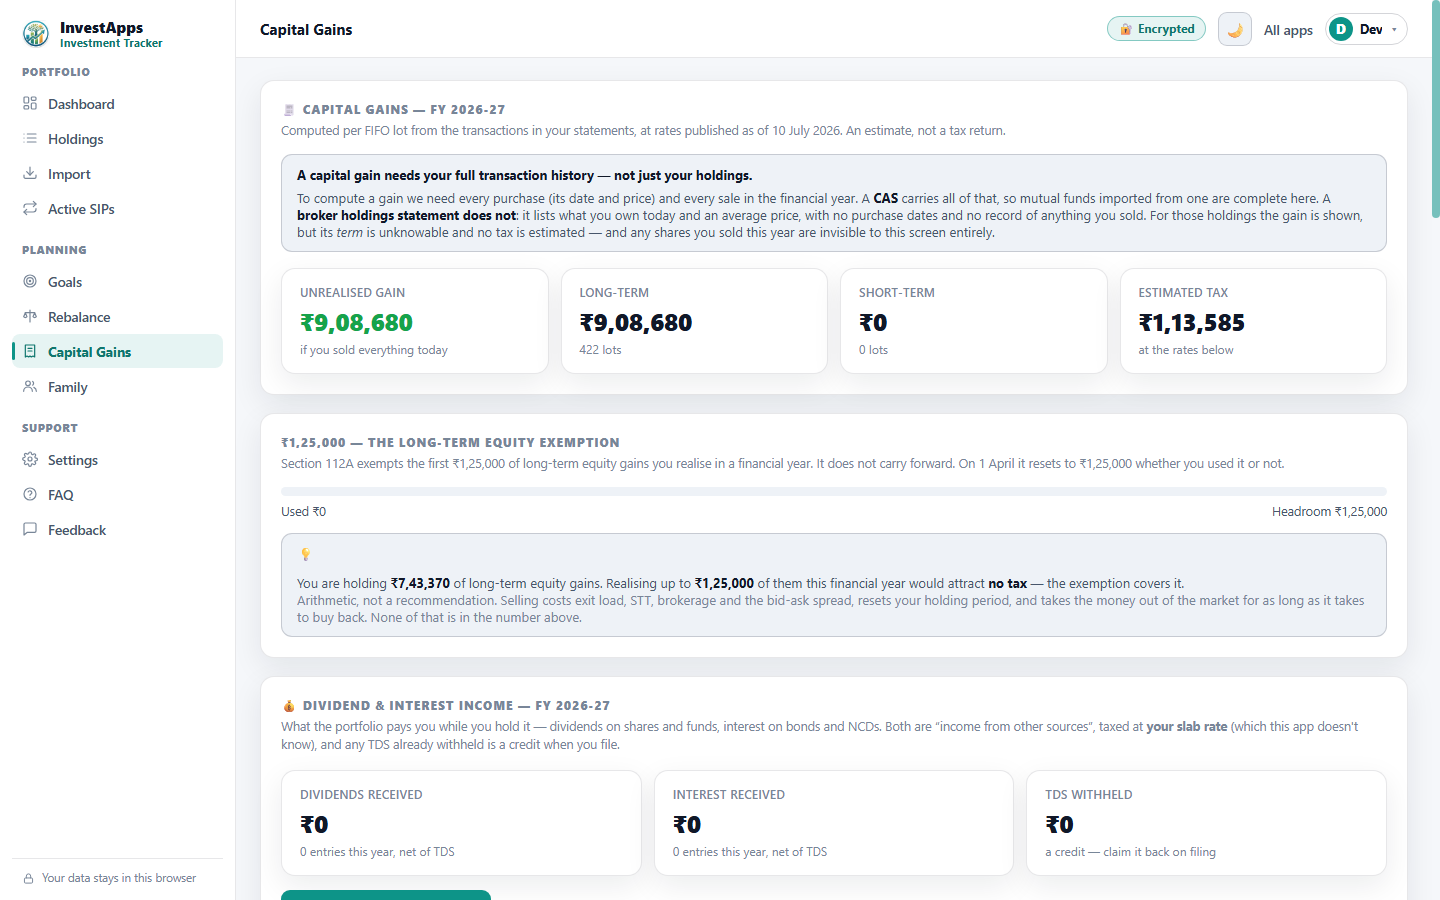The height and width of the screenshot is (900, 1440).
Task: Click the Active SIPs arrows icon
Action: coord(30,208)
